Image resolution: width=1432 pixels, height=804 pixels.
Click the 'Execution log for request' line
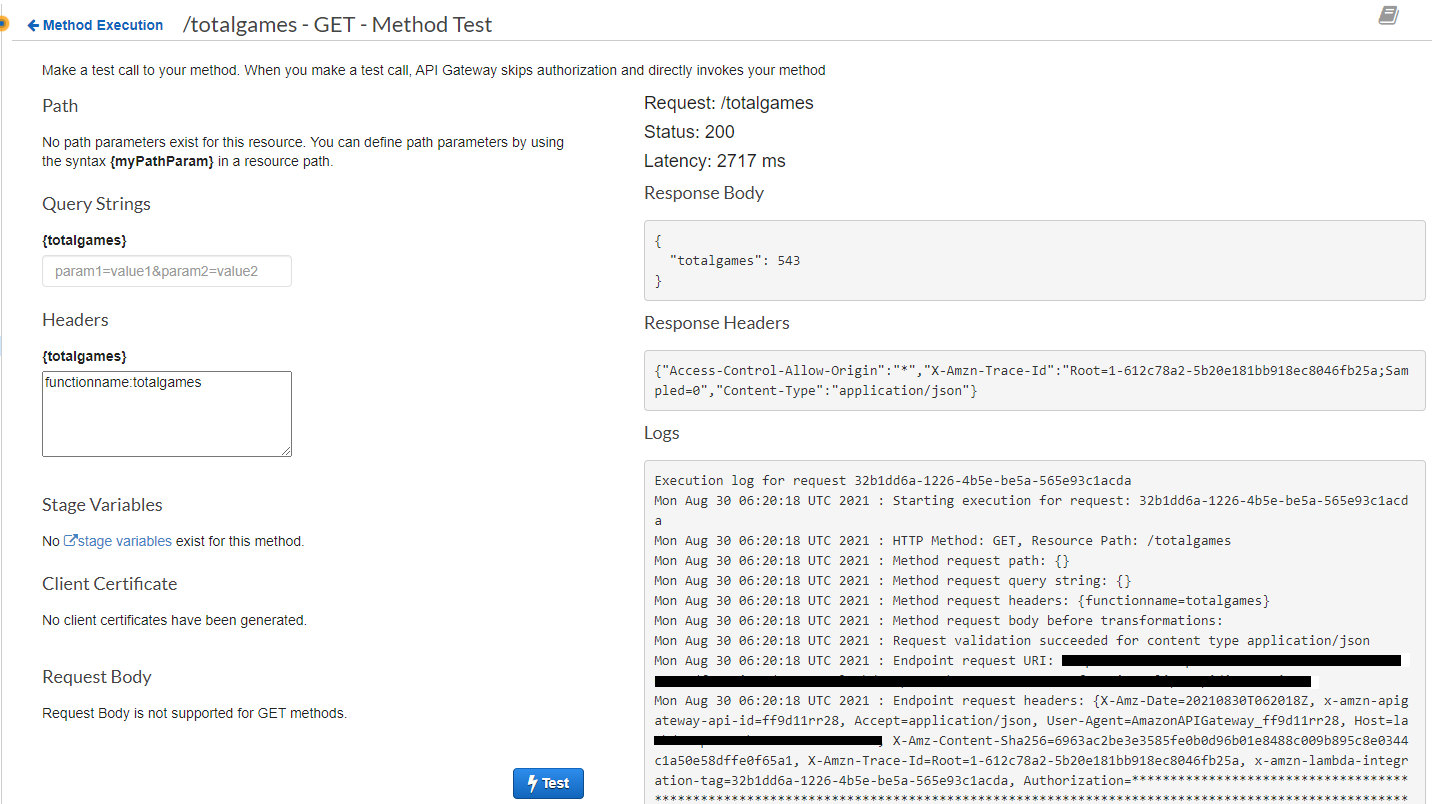pos(893,481)
